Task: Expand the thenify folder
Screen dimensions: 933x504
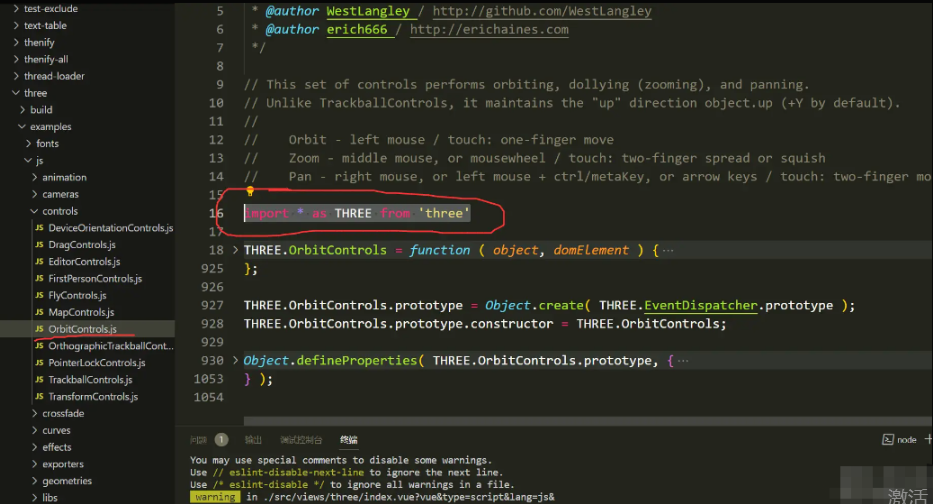Action: [16, 42]
